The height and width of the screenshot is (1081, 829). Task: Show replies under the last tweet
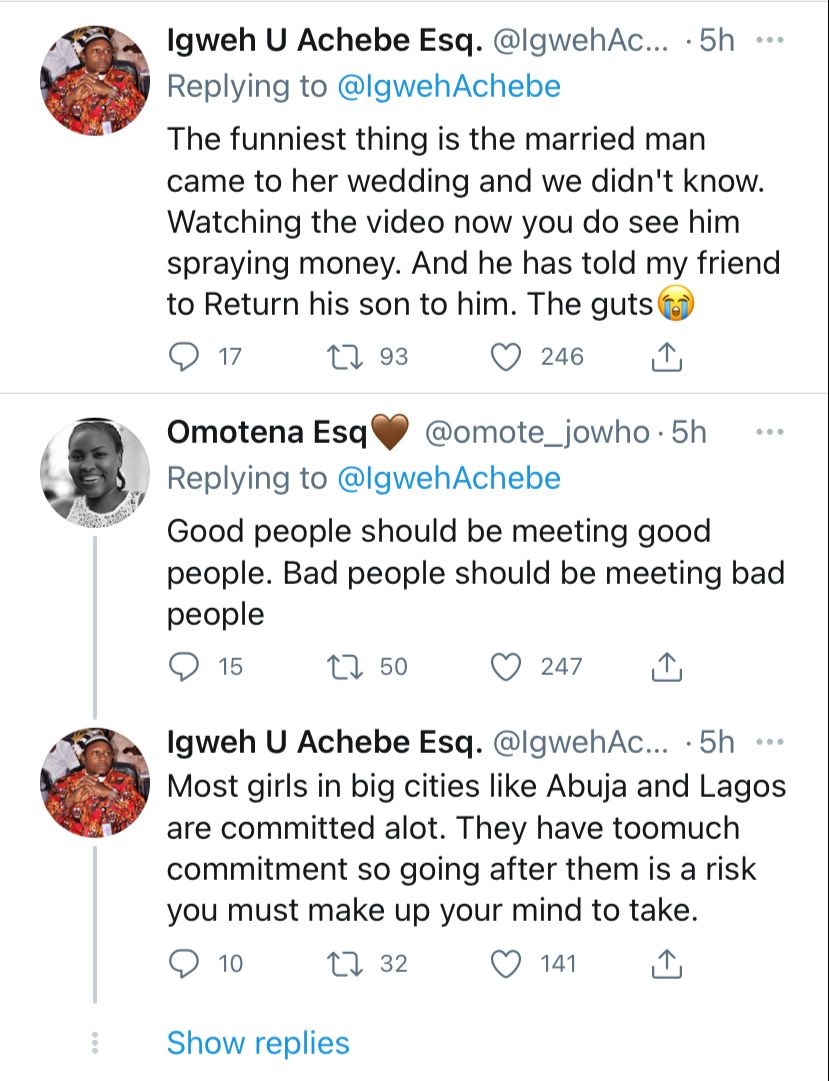point(258,1043)
